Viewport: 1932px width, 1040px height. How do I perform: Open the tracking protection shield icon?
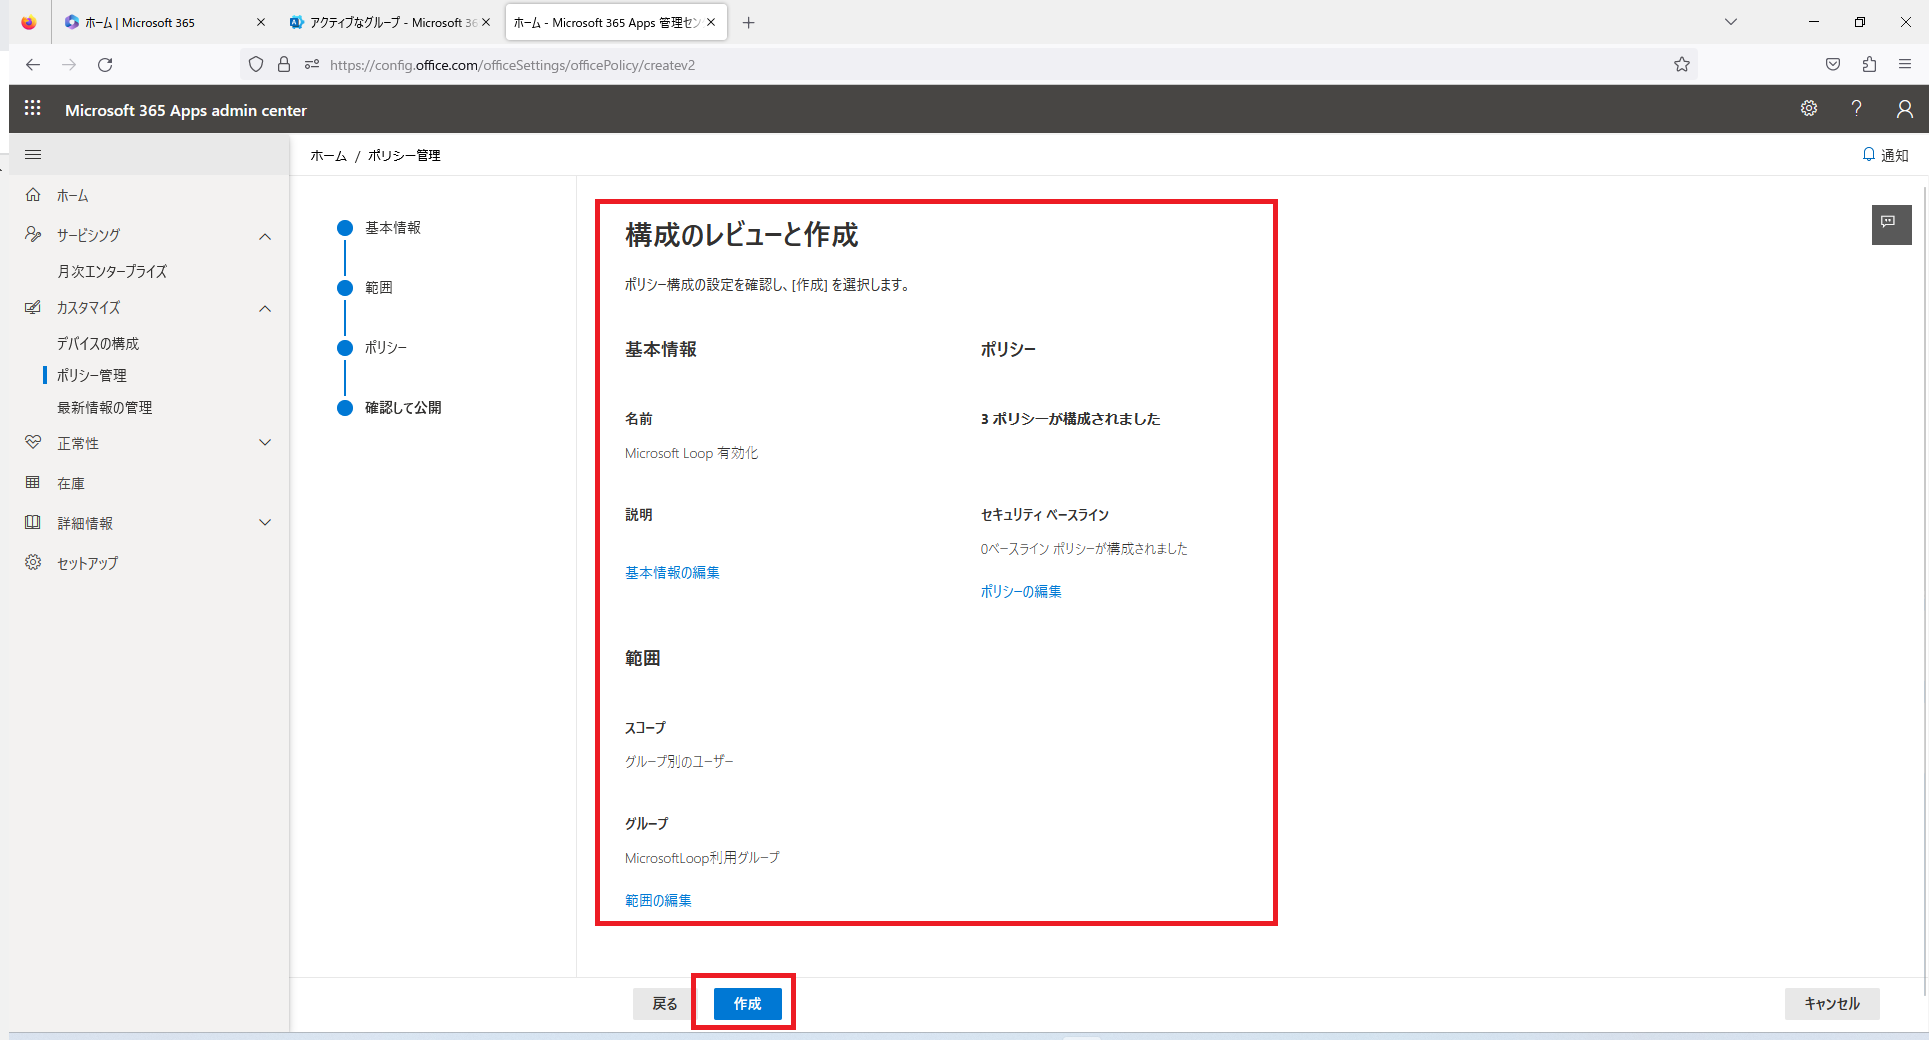click(x=256, y=64)
